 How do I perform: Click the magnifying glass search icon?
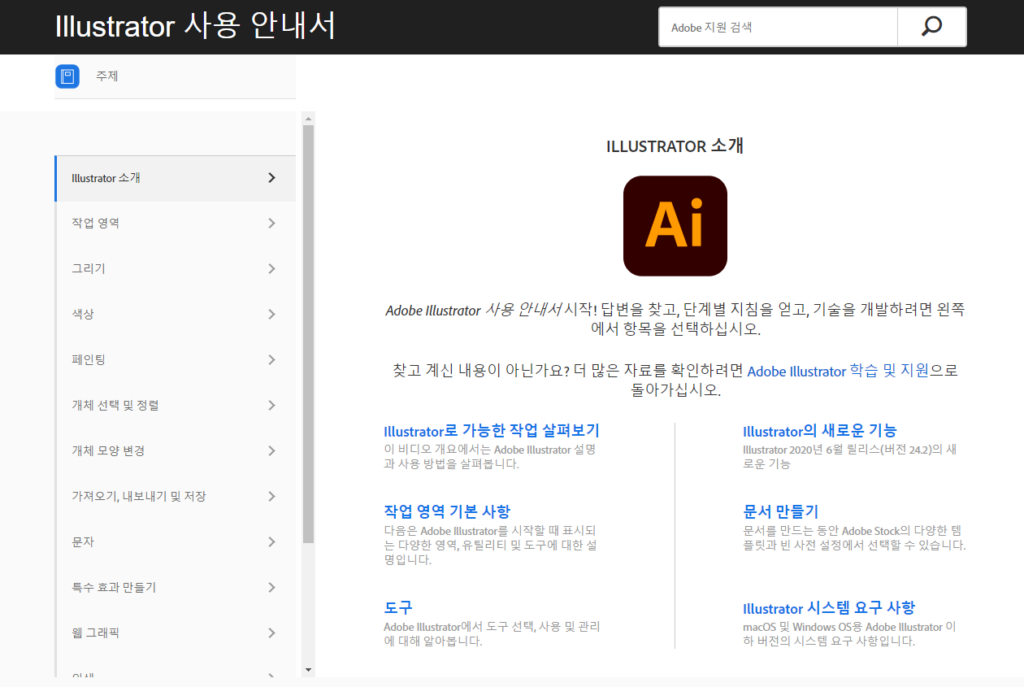click(931, 27)
